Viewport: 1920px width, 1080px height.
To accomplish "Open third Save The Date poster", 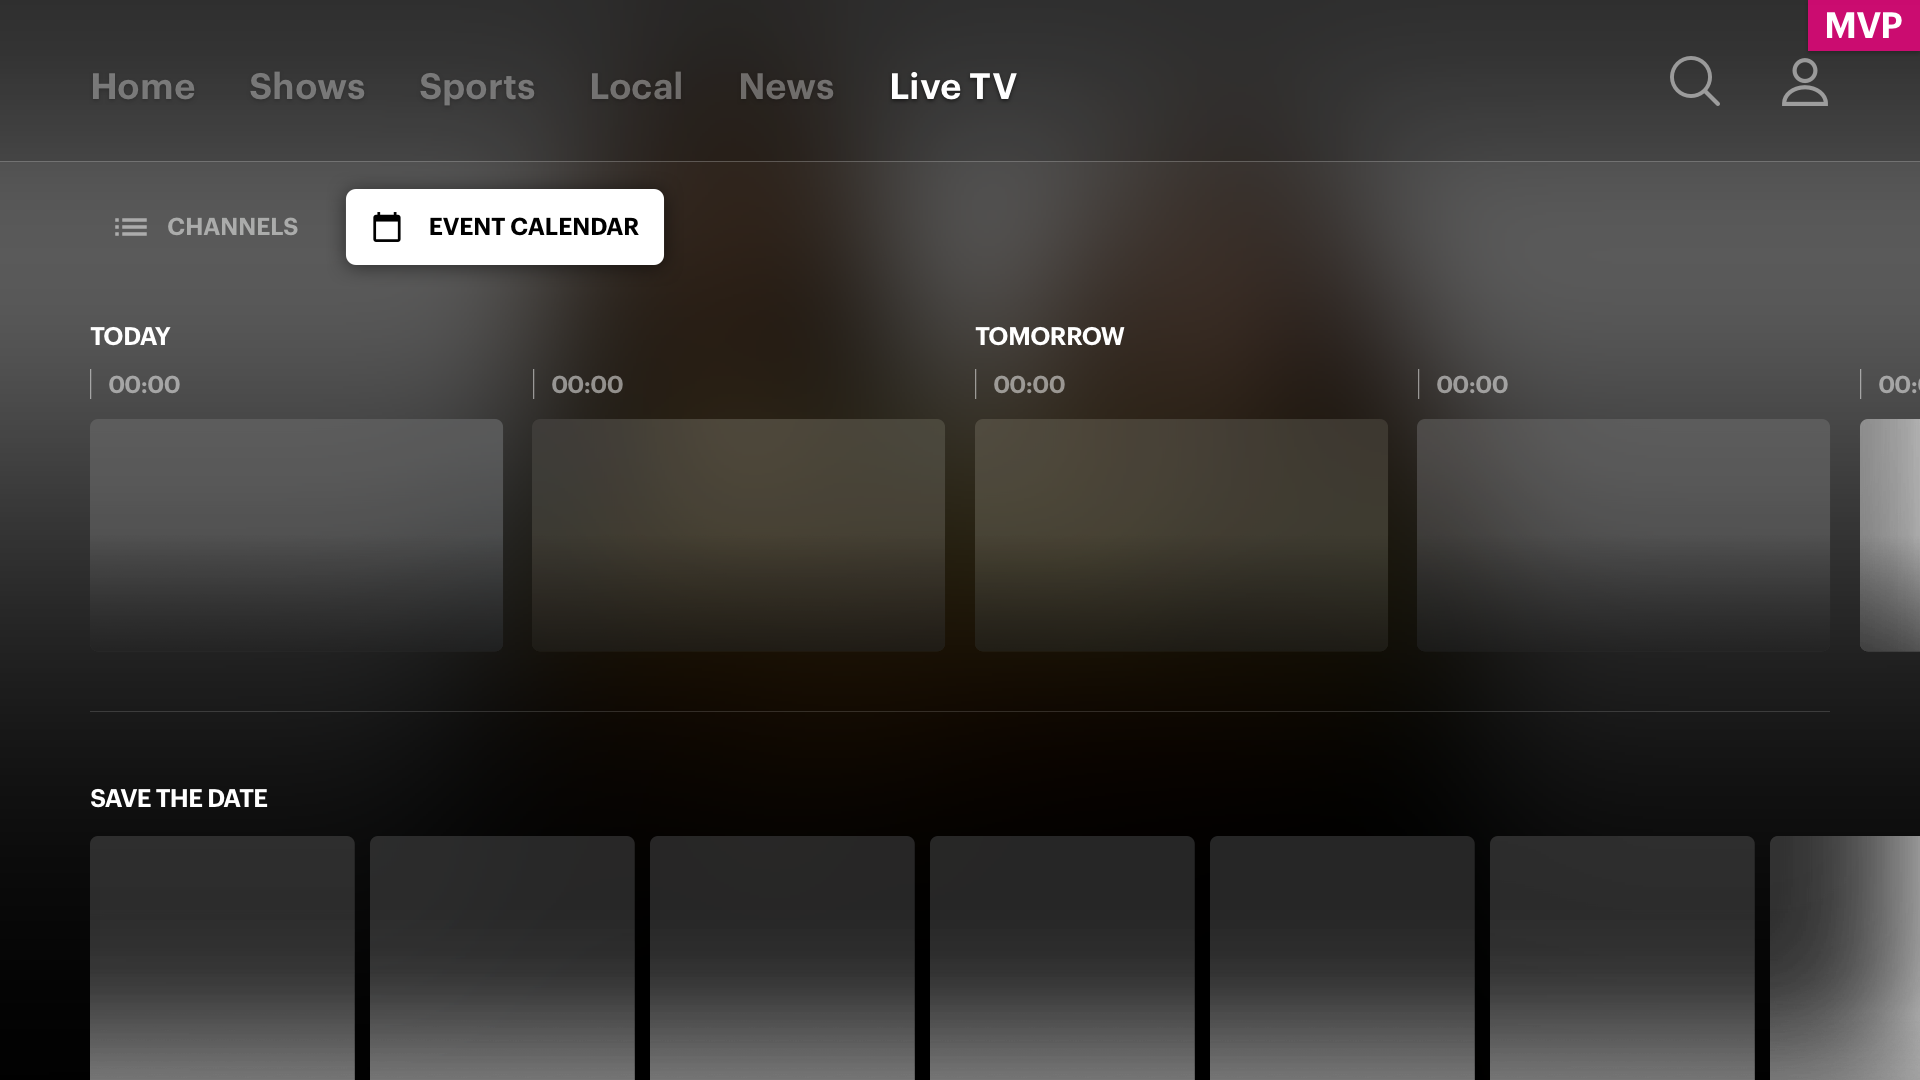I will [x=782, y=958].
